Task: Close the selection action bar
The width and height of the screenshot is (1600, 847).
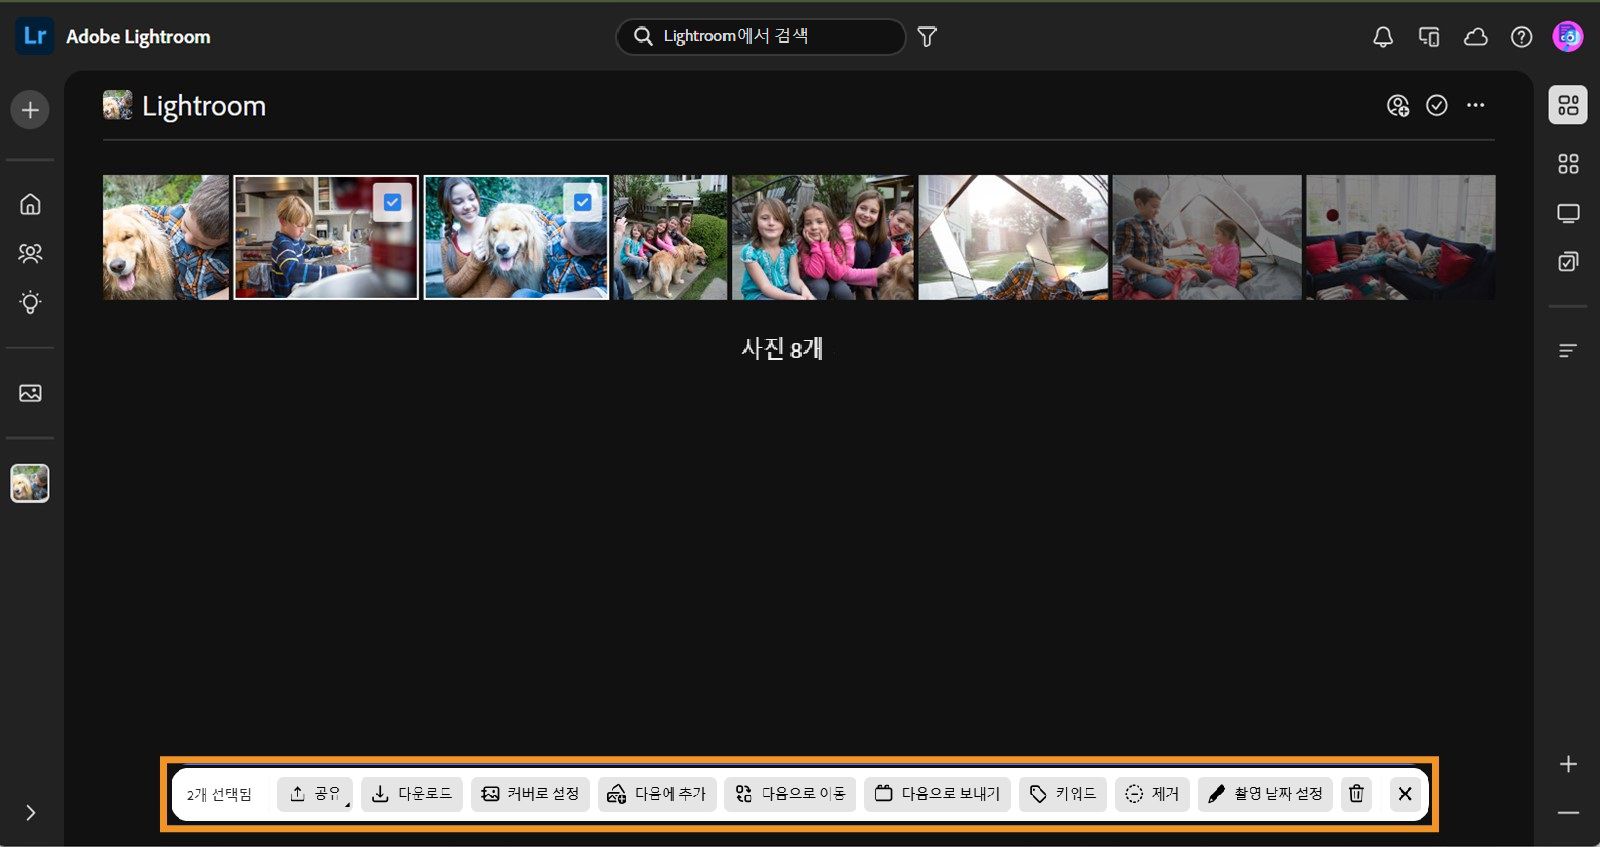Action: pyautogui.click(x=1405, y=794)
